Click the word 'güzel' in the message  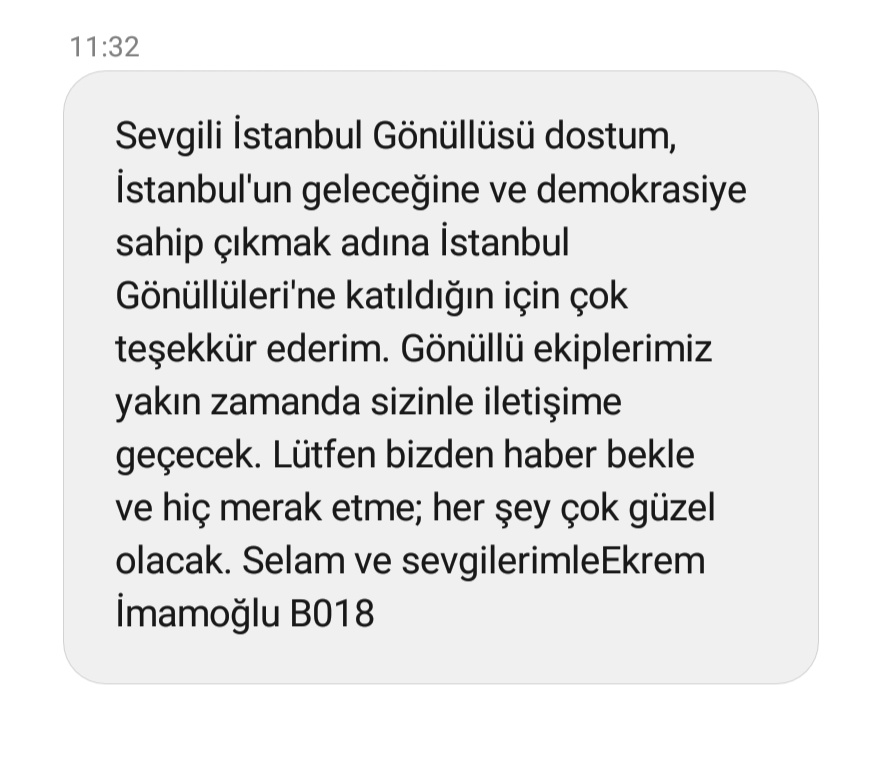(x=672, y=509)
